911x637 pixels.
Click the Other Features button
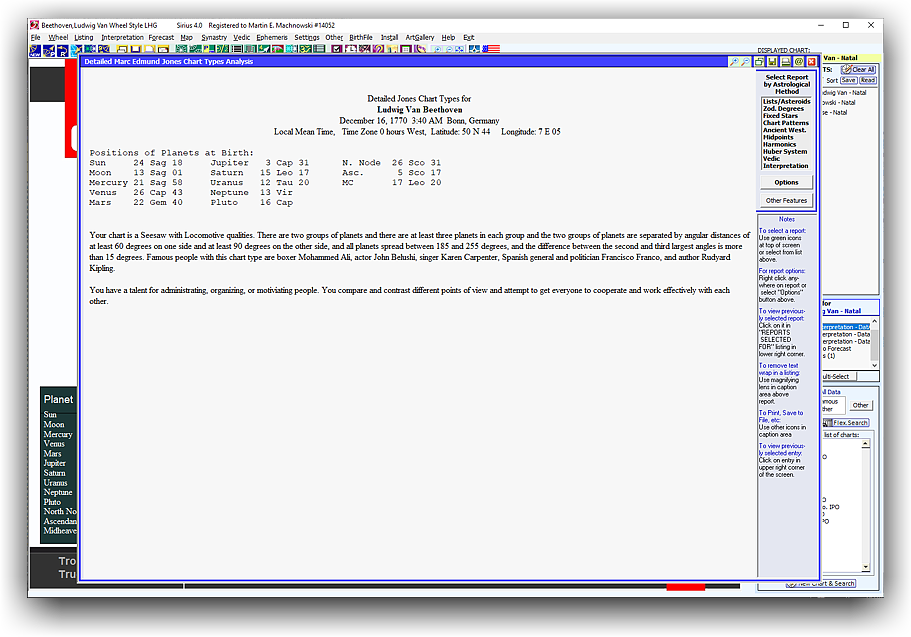[786, 201]
